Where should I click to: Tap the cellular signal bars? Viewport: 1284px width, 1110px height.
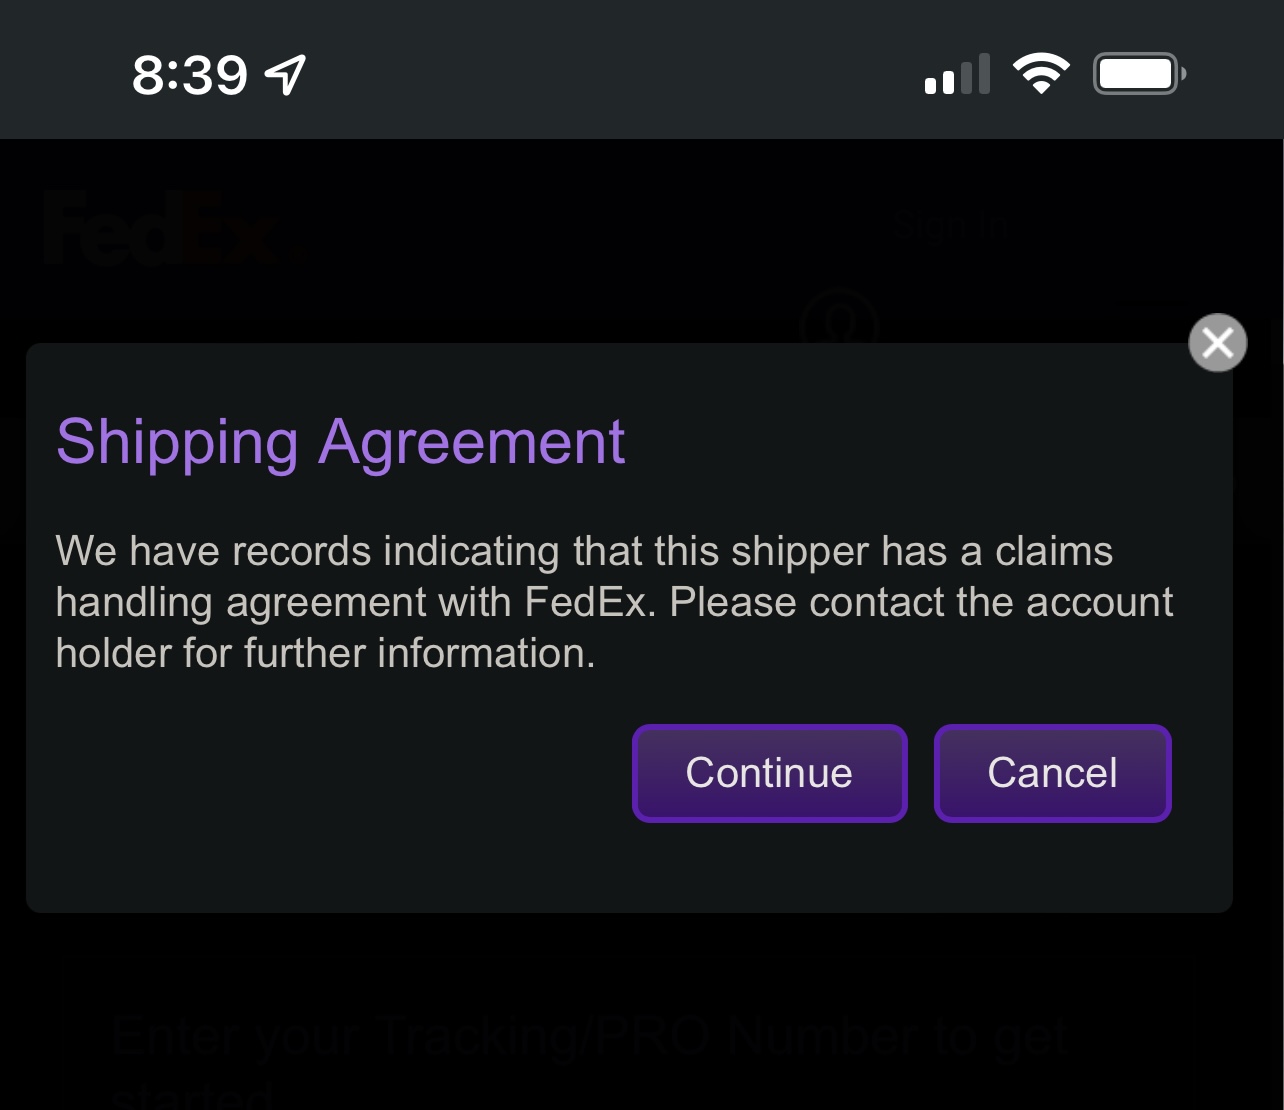click(957, 75)
